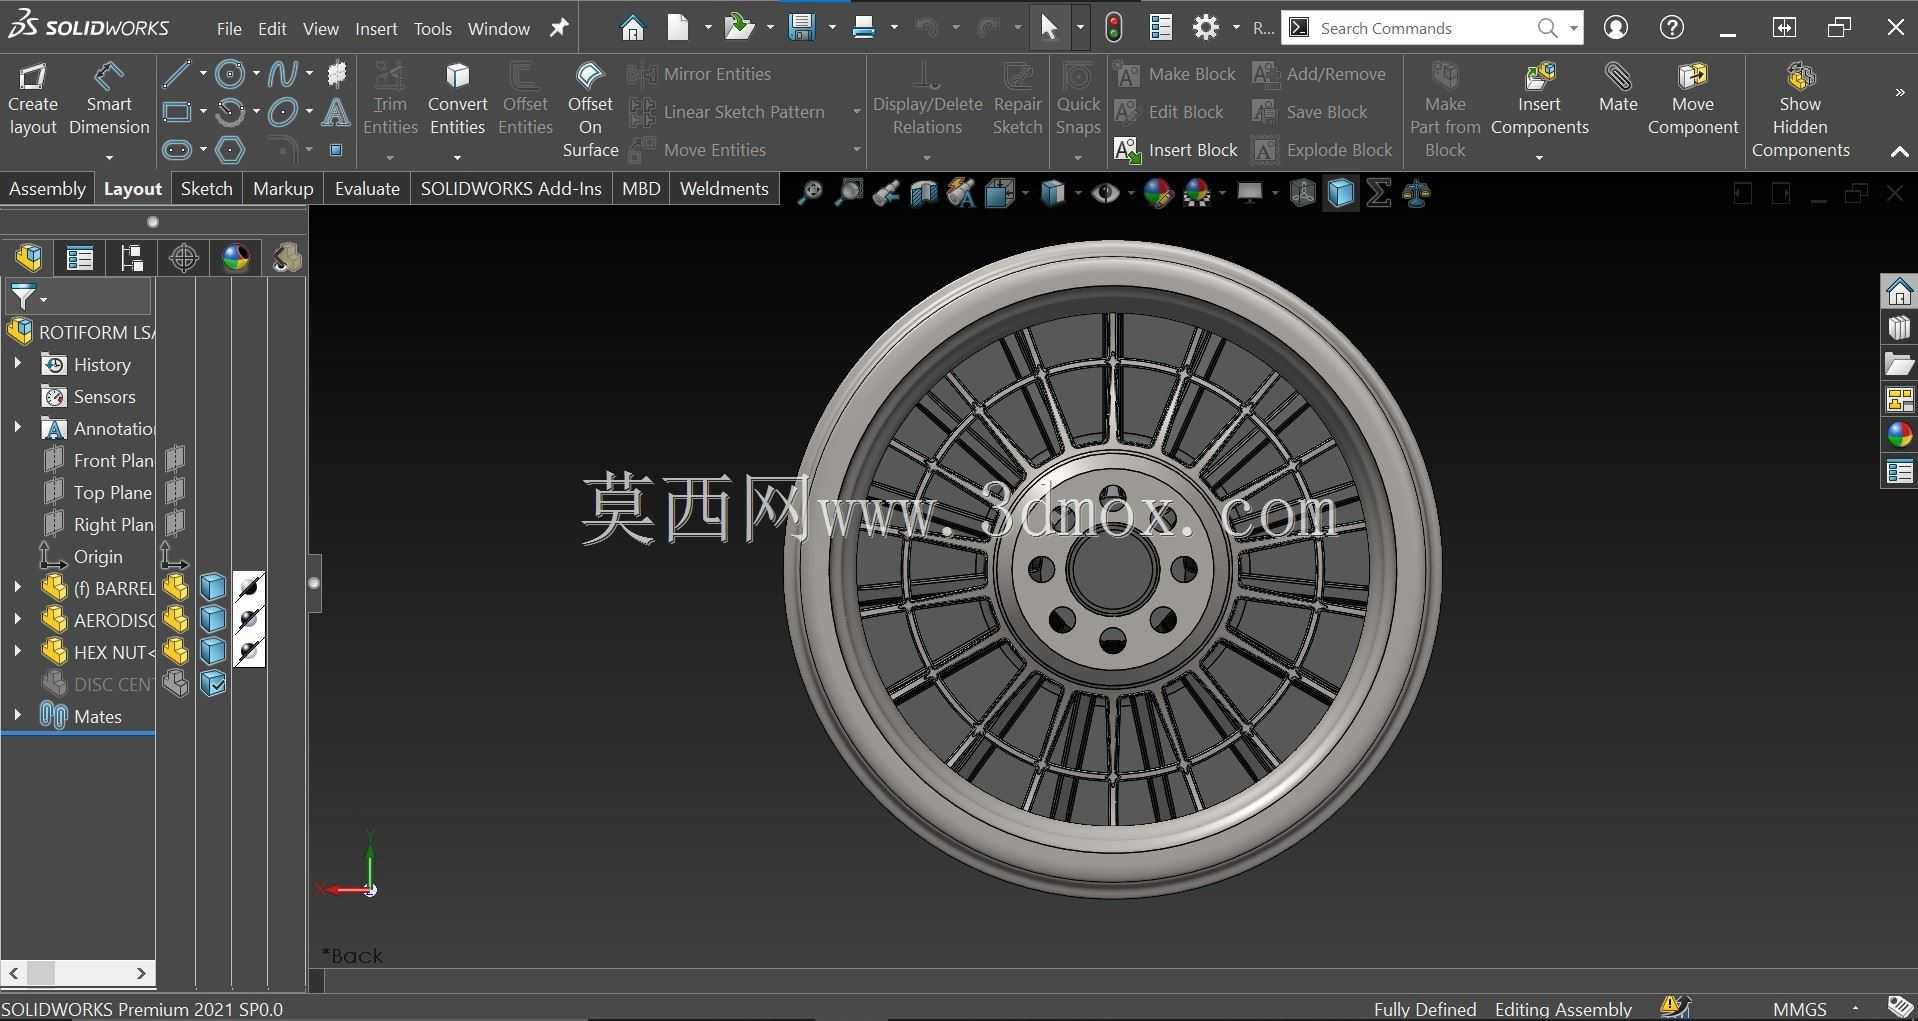Toggle Top Plane visibility icon
Screen dimensions: 1918x1021
175,492
